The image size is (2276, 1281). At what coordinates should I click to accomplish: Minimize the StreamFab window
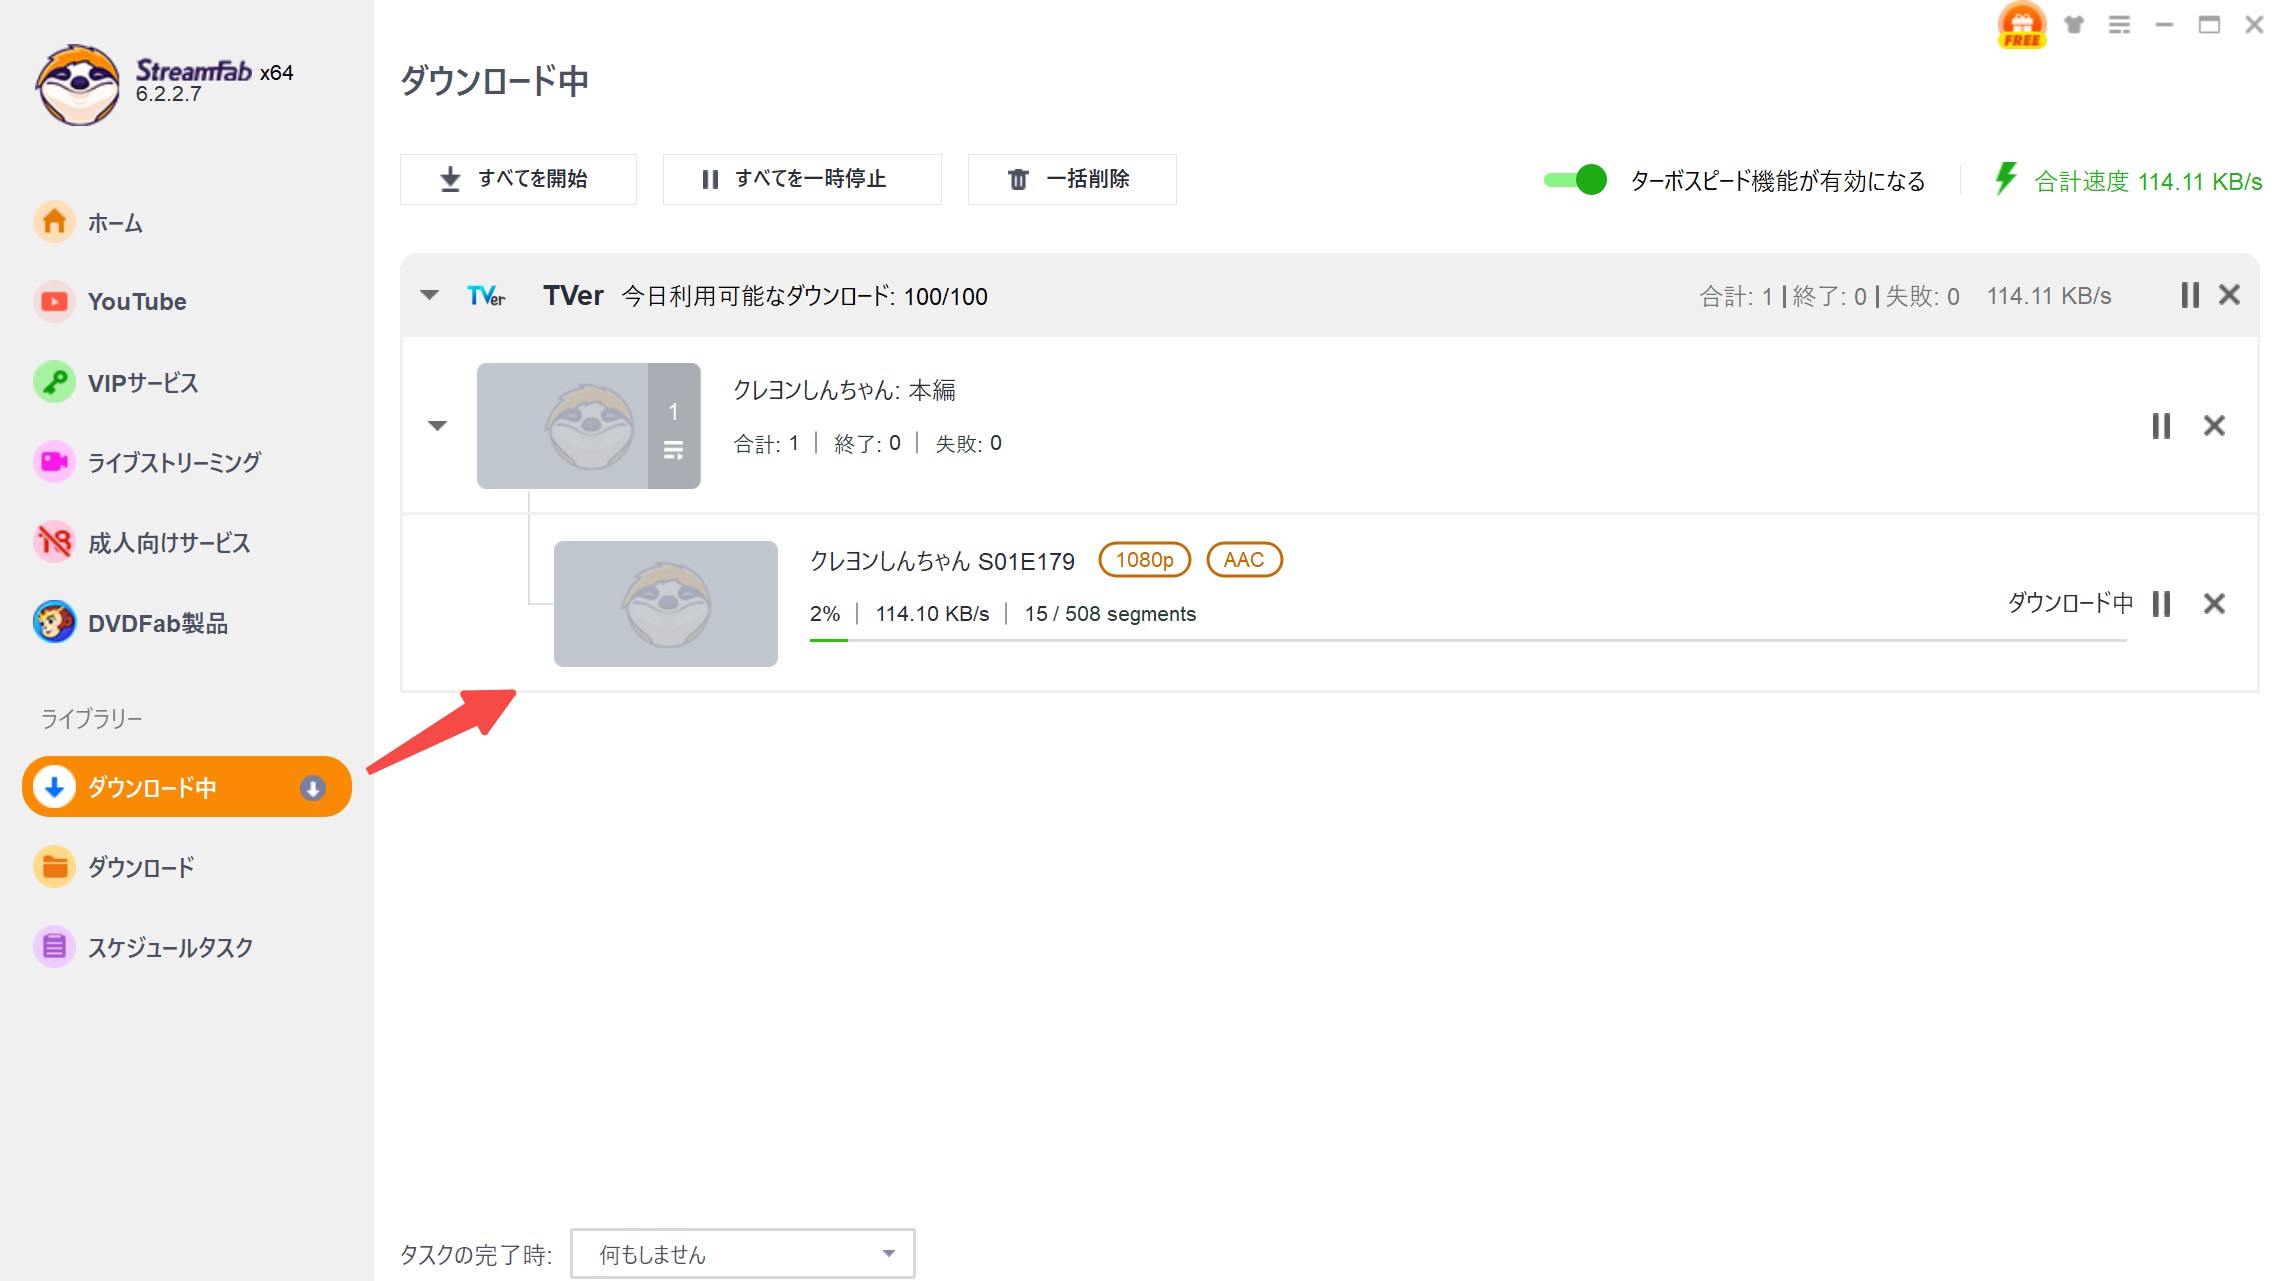[2164, 25]
